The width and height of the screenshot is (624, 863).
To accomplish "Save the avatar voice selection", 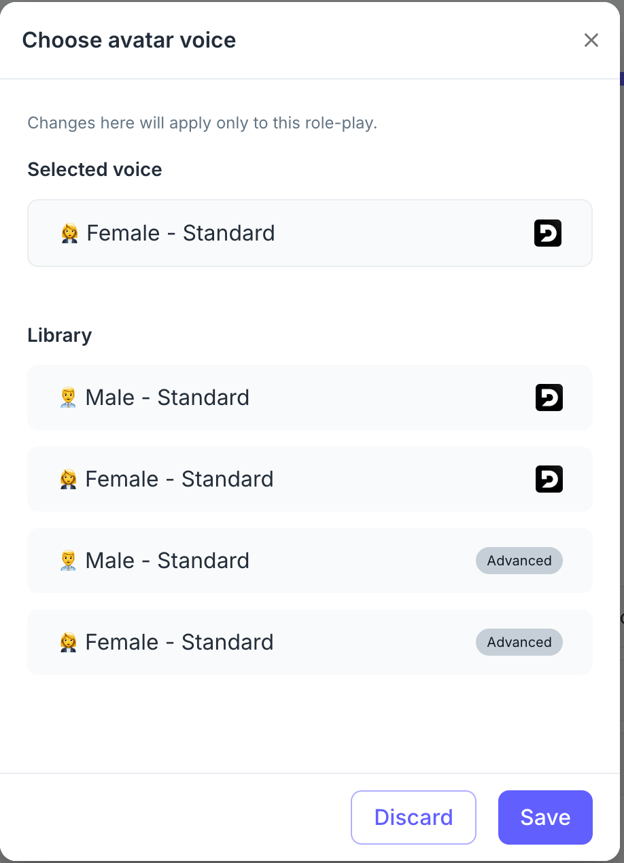I will [545, 817].
